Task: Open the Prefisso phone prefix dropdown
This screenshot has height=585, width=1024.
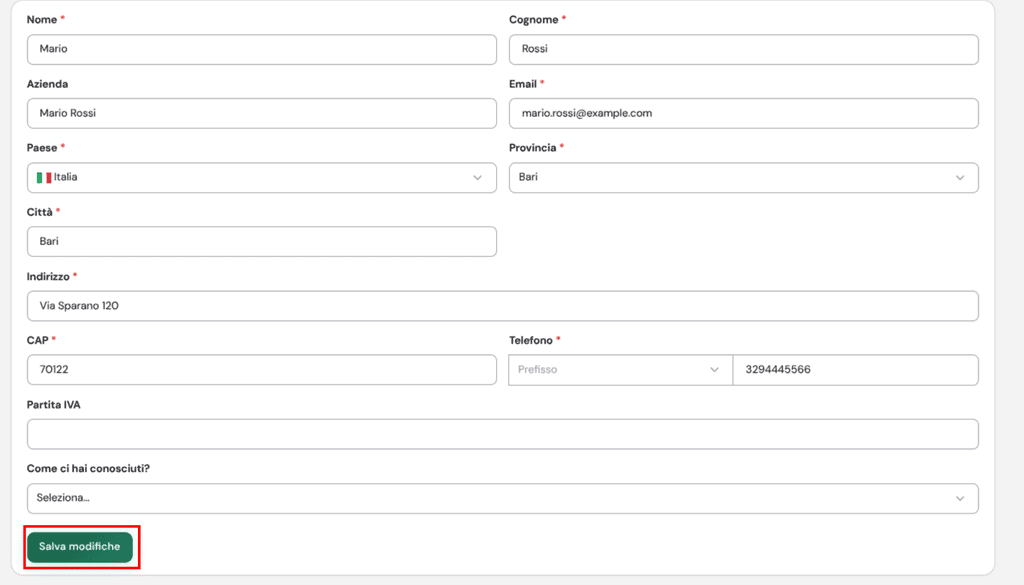Action: click(x=620, y=370)
